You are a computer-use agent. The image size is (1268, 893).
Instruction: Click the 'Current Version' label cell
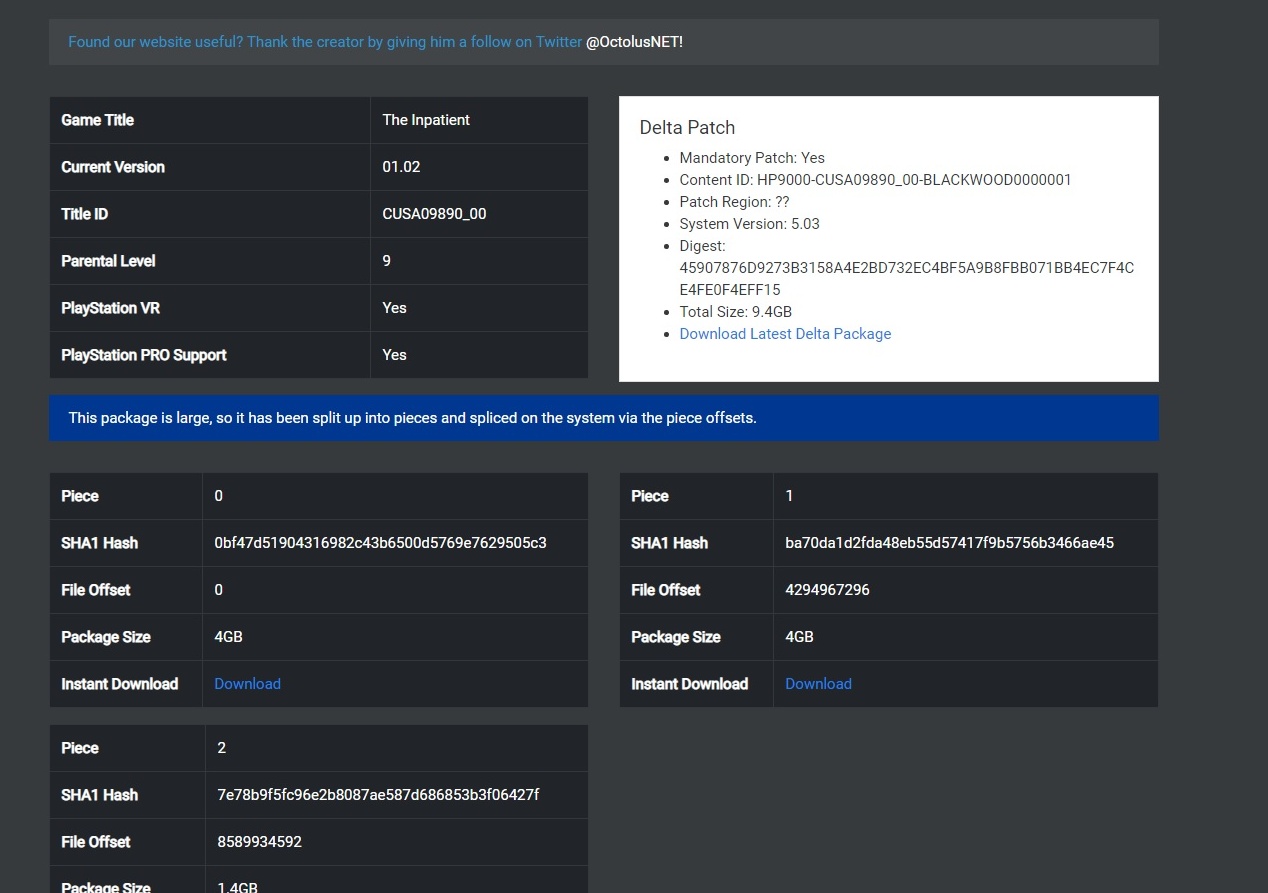point(210,167)
